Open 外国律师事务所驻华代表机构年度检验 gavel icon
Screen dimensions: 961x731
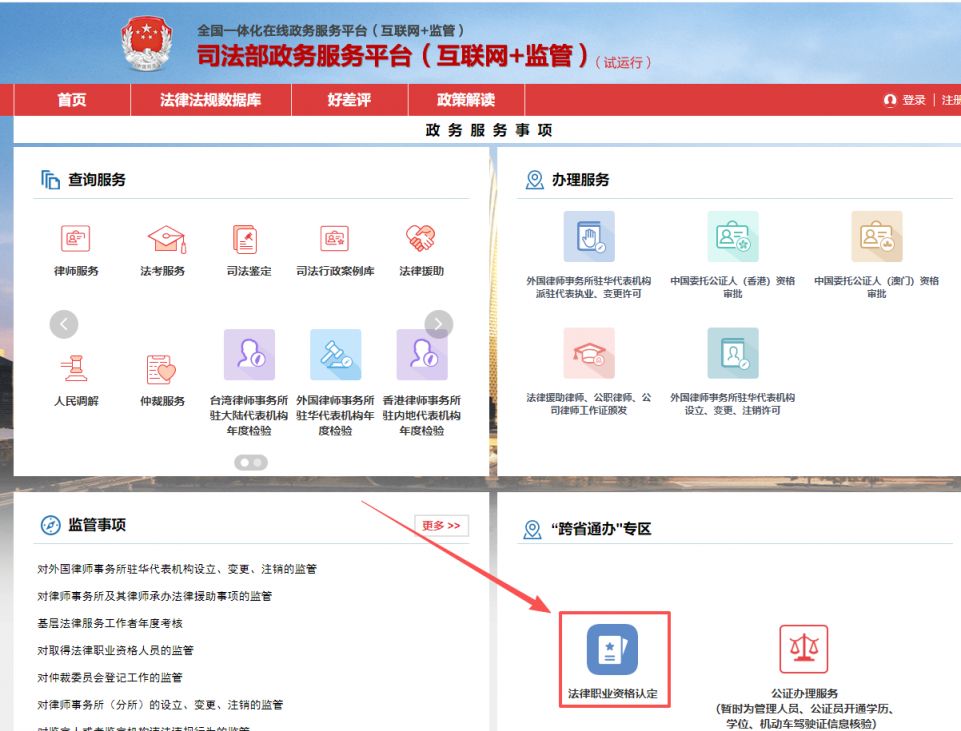[x=336, y=355]
